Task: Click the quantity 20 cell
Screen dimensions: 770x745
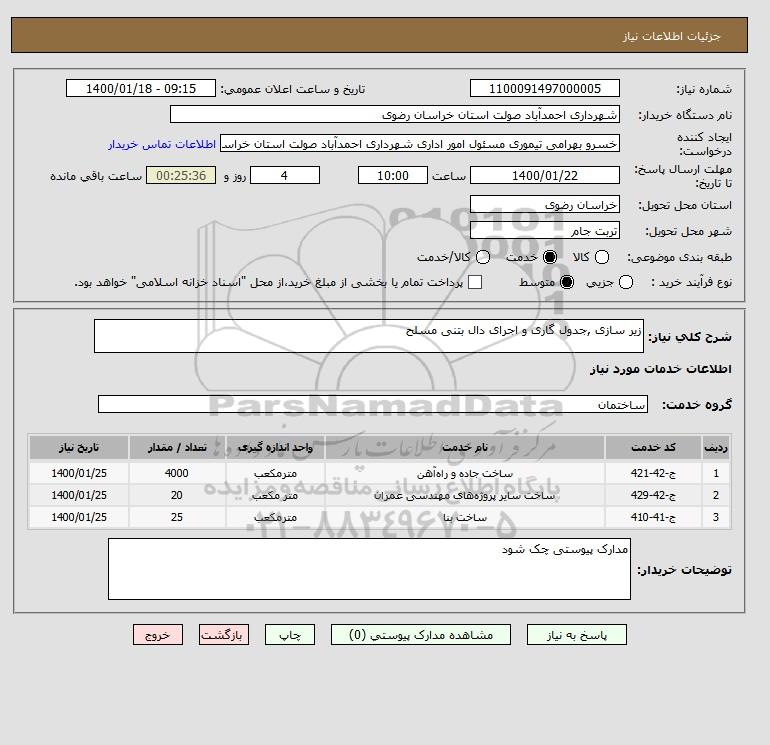Action: coord(177,495)
